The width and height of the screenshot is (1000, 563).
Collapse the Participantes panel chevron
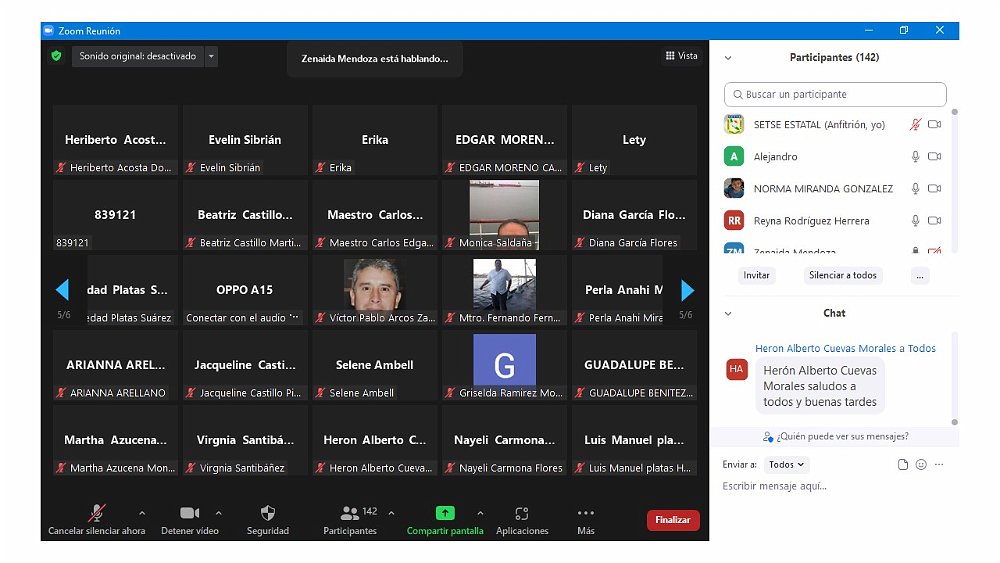point(728,58)
